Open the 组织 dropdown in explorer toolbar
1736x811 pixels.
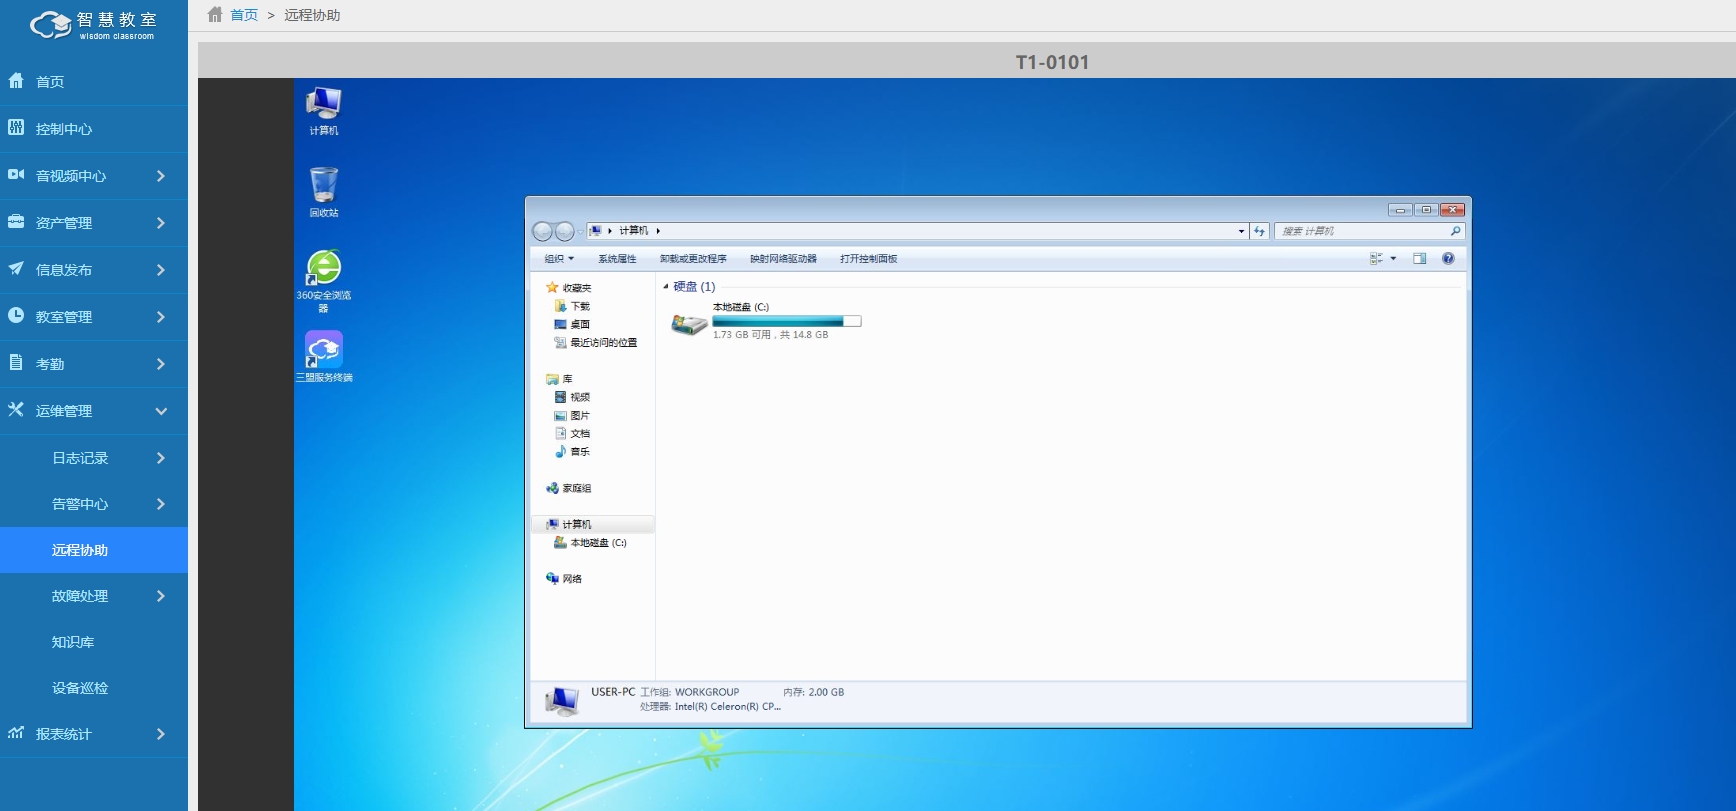pos(559,259)
